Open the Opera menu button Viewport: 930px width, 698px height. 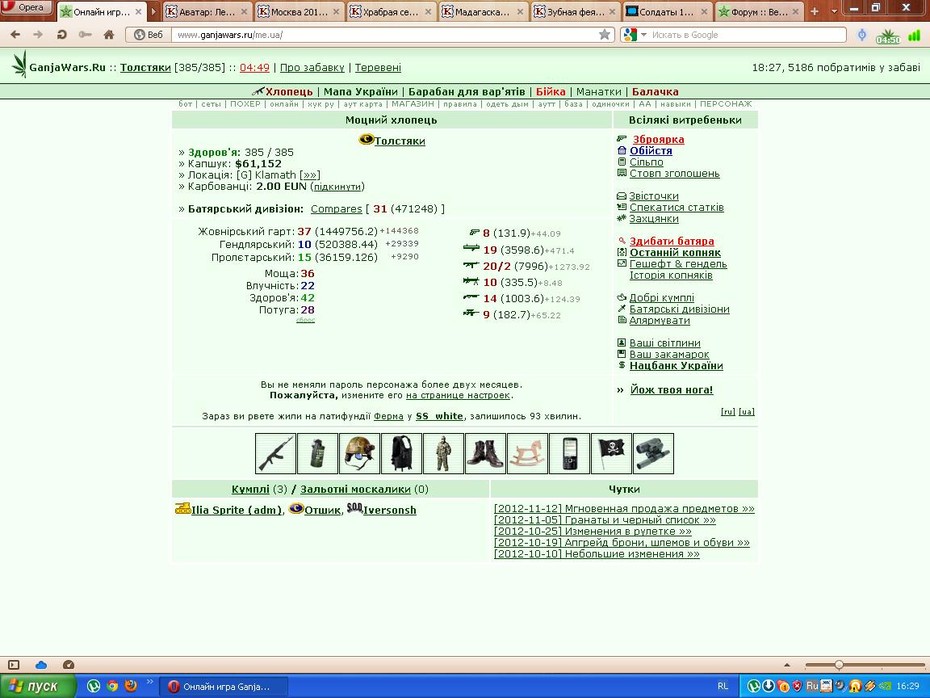[x=26, y=8]
